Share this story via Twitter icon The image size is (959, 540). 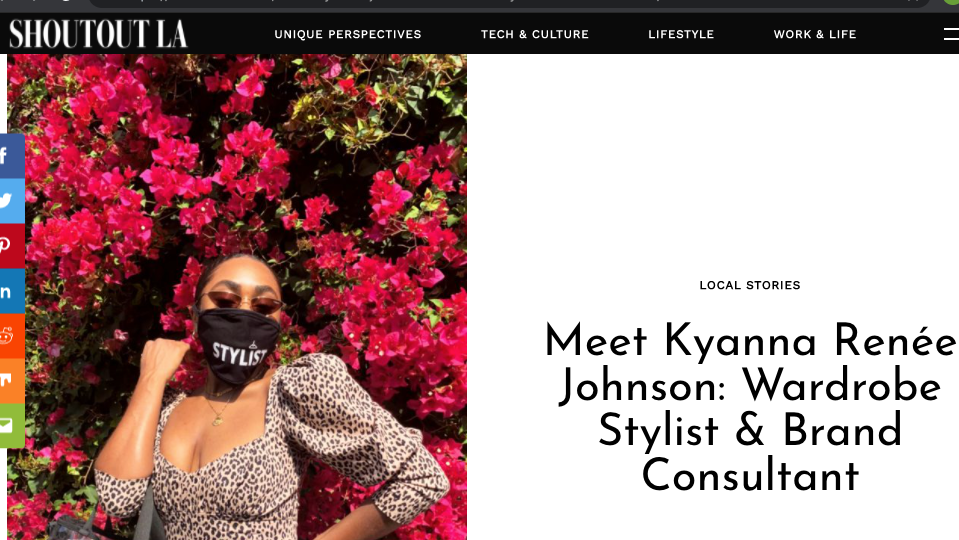tap(11, 201)
